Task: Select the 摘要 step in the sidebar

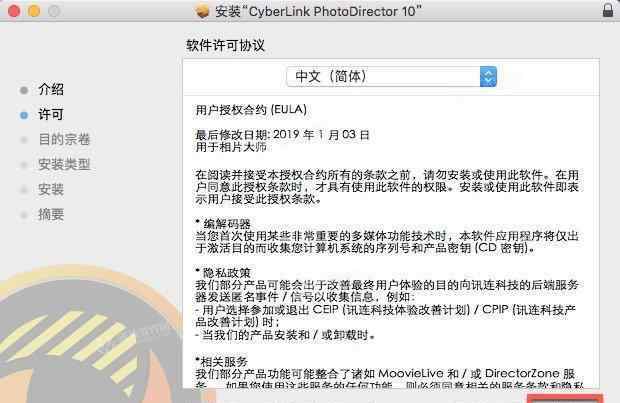Action: [51, 214]
